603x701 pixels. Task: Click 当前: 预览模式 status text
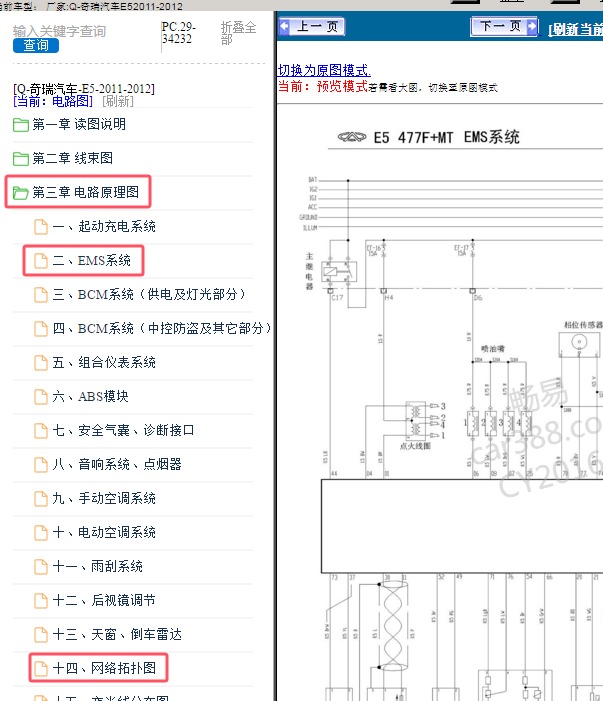tap(323, 86)
